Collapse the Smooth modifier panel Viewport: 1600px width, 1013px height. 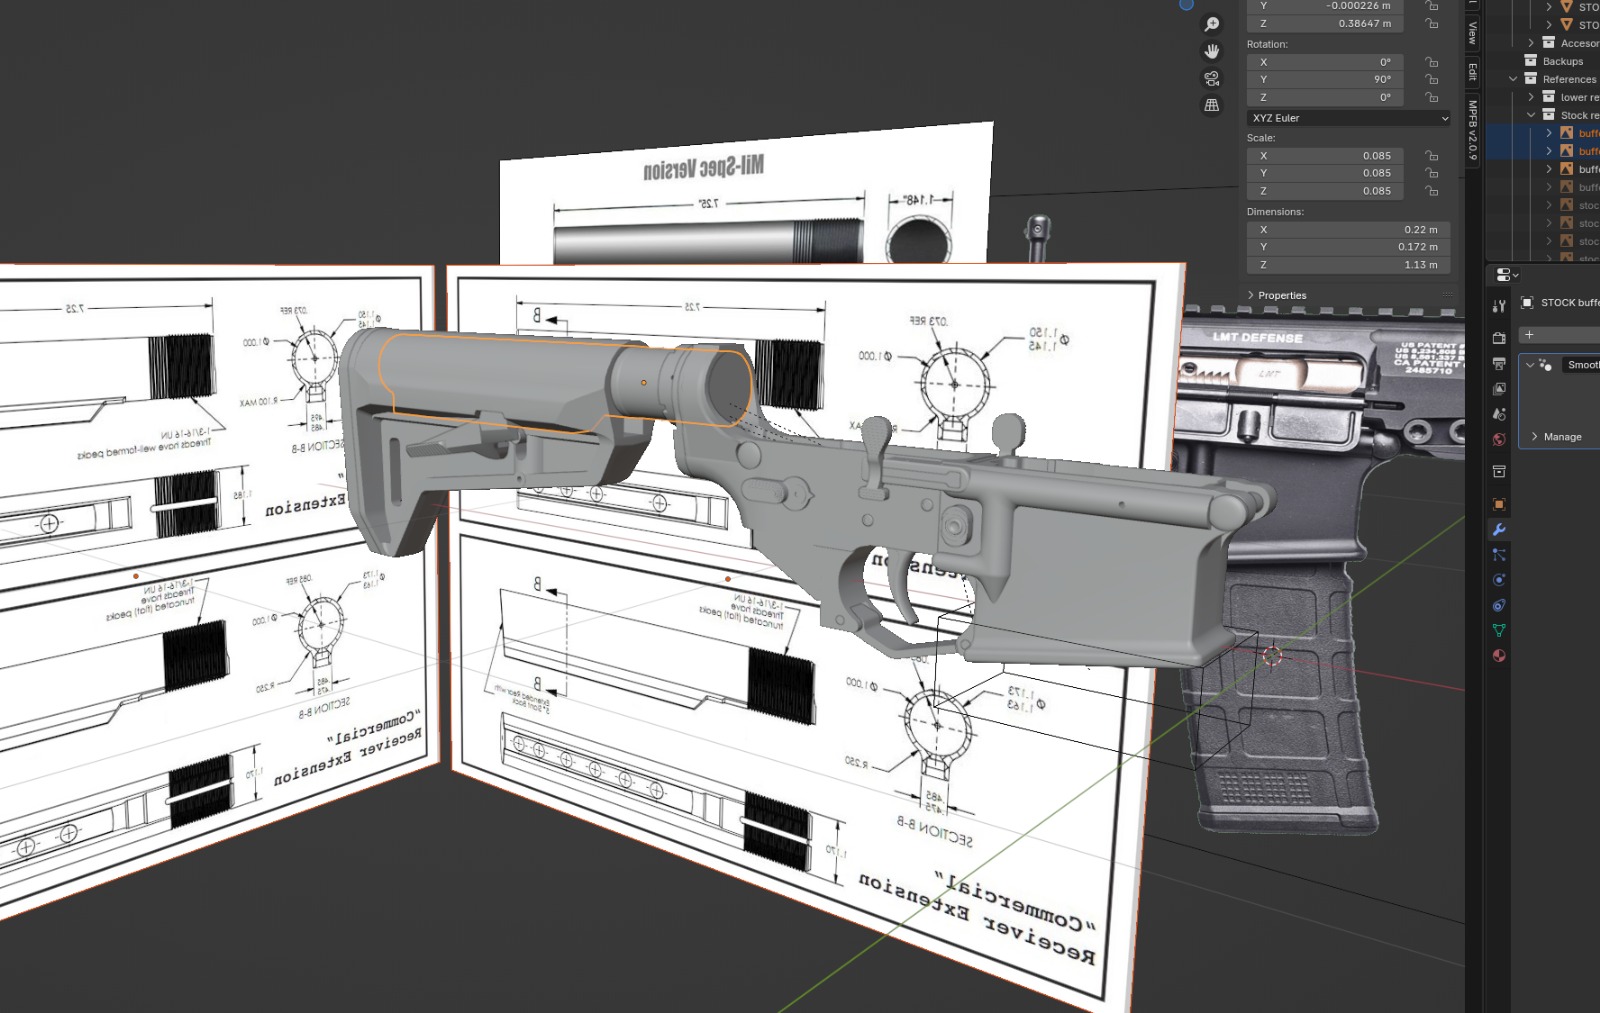1529,365
